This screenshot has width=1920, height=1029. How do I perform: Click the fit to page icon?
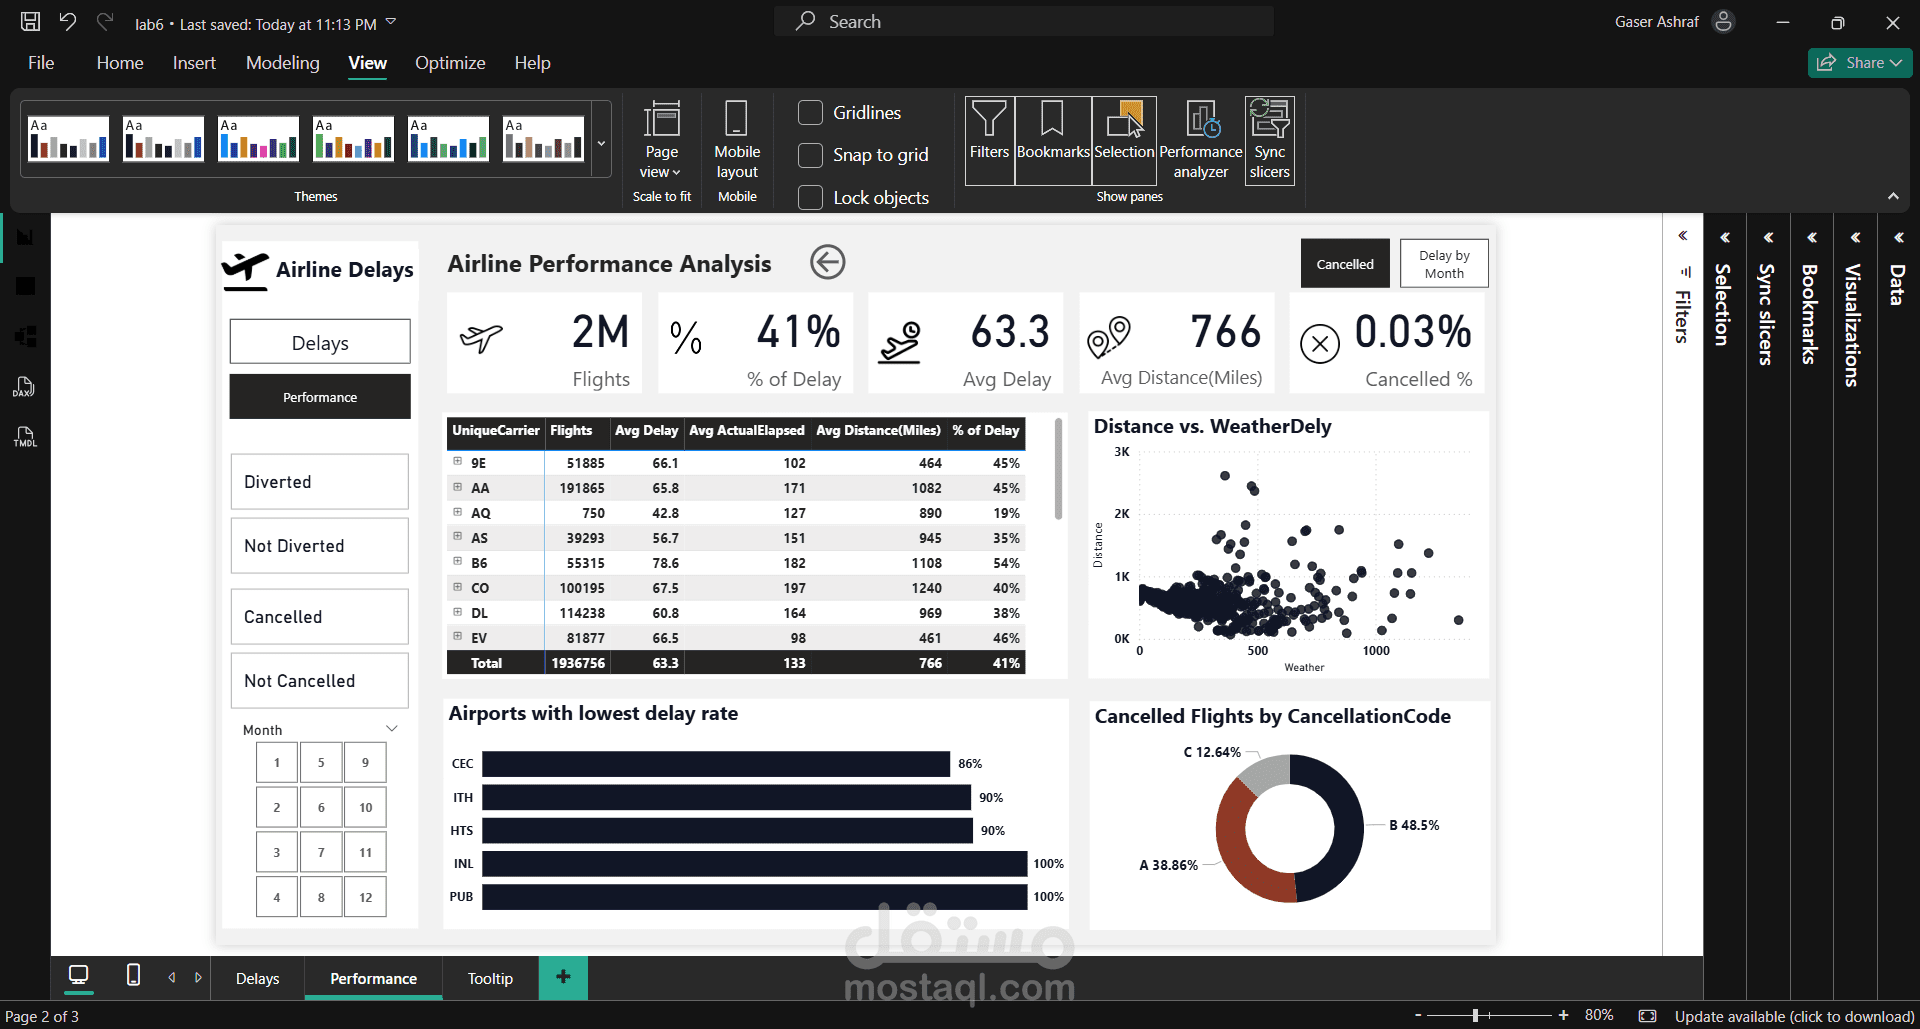point(1648,1016)
